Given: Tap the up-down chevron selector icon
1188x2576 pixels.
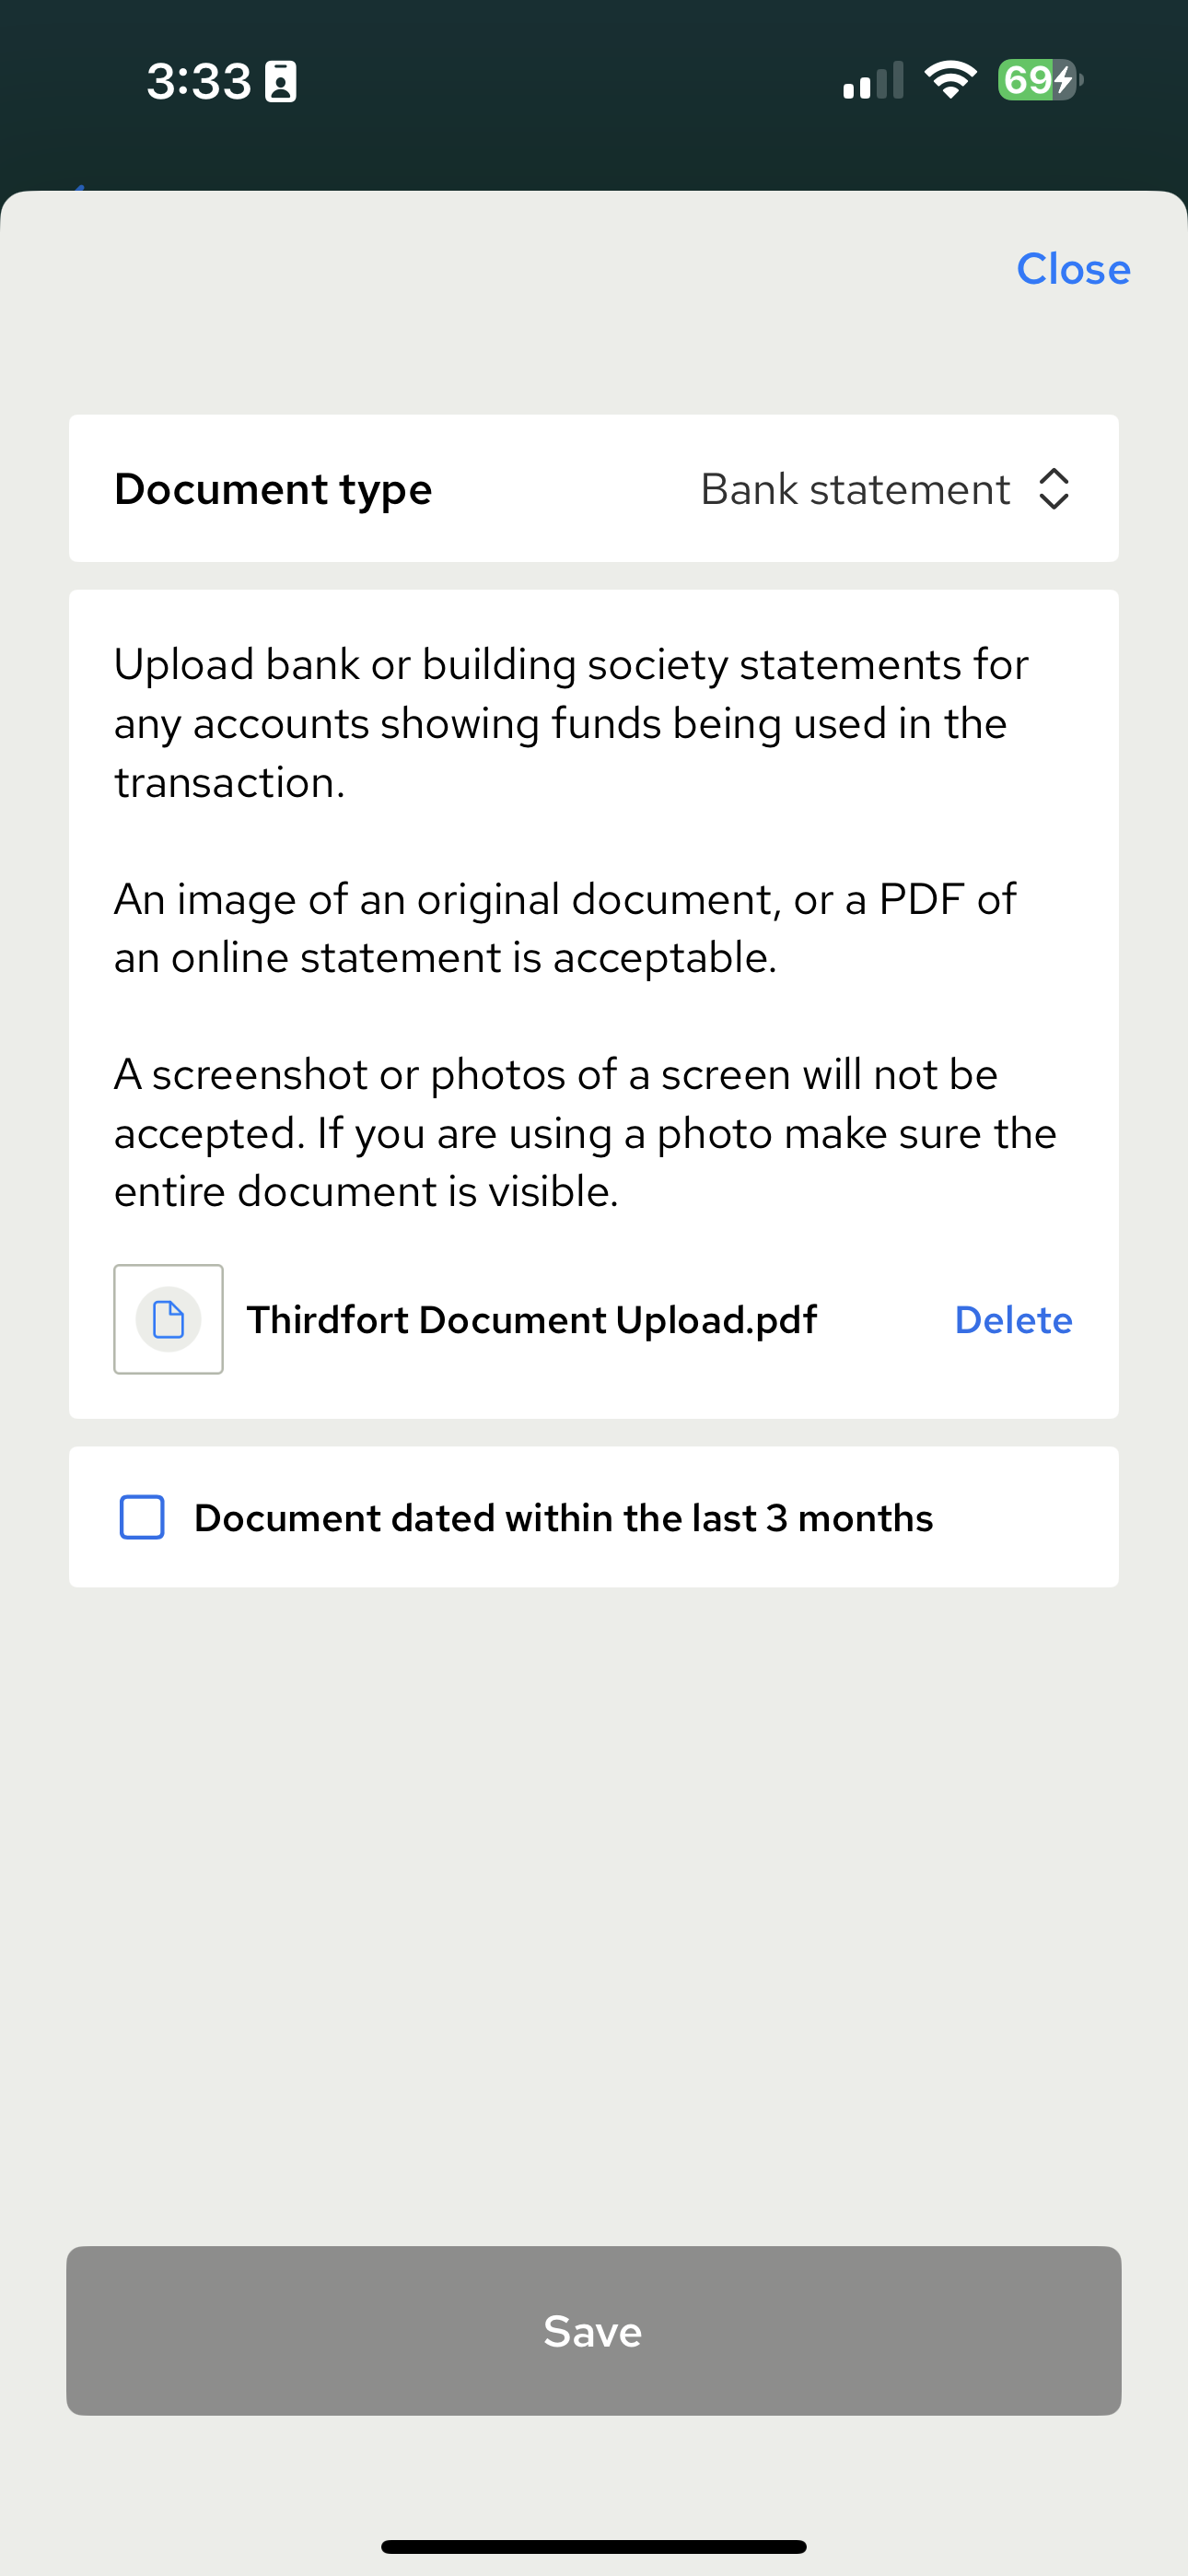Looking at the screenshot, I should [1054, 489].
